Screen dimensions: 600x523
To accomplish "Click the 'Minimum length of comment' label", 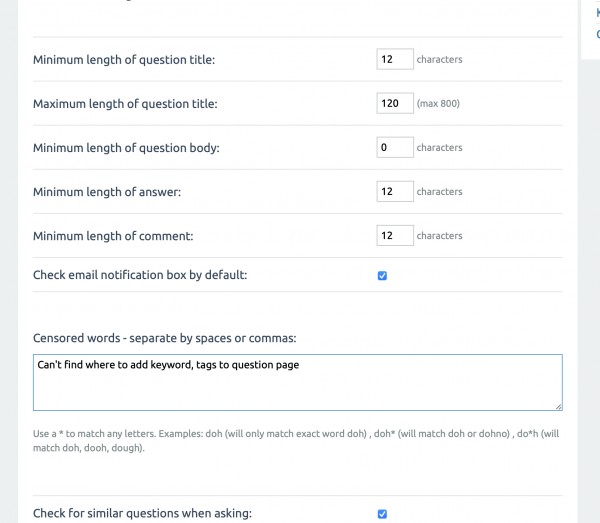I will coord(113,236).
